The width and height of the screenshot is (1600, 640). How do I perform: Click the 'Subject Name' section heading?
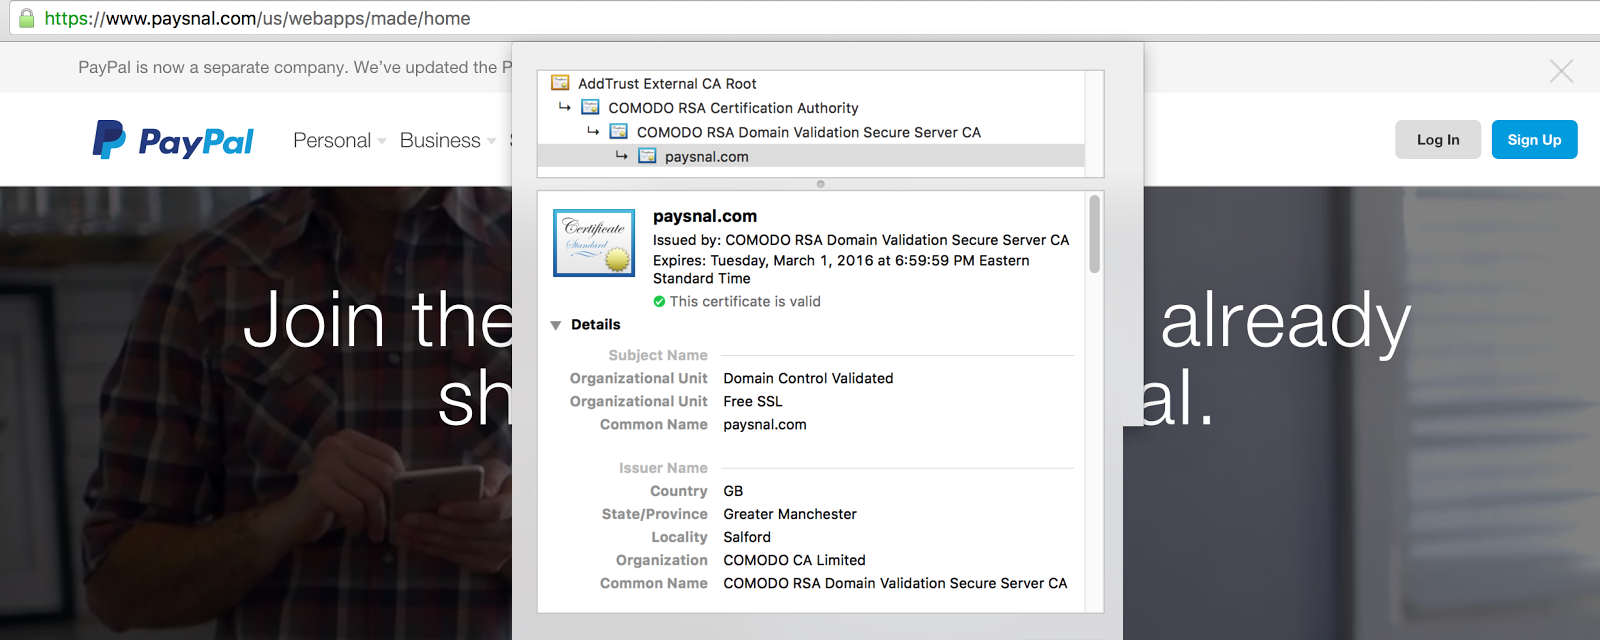coord(658,355)
